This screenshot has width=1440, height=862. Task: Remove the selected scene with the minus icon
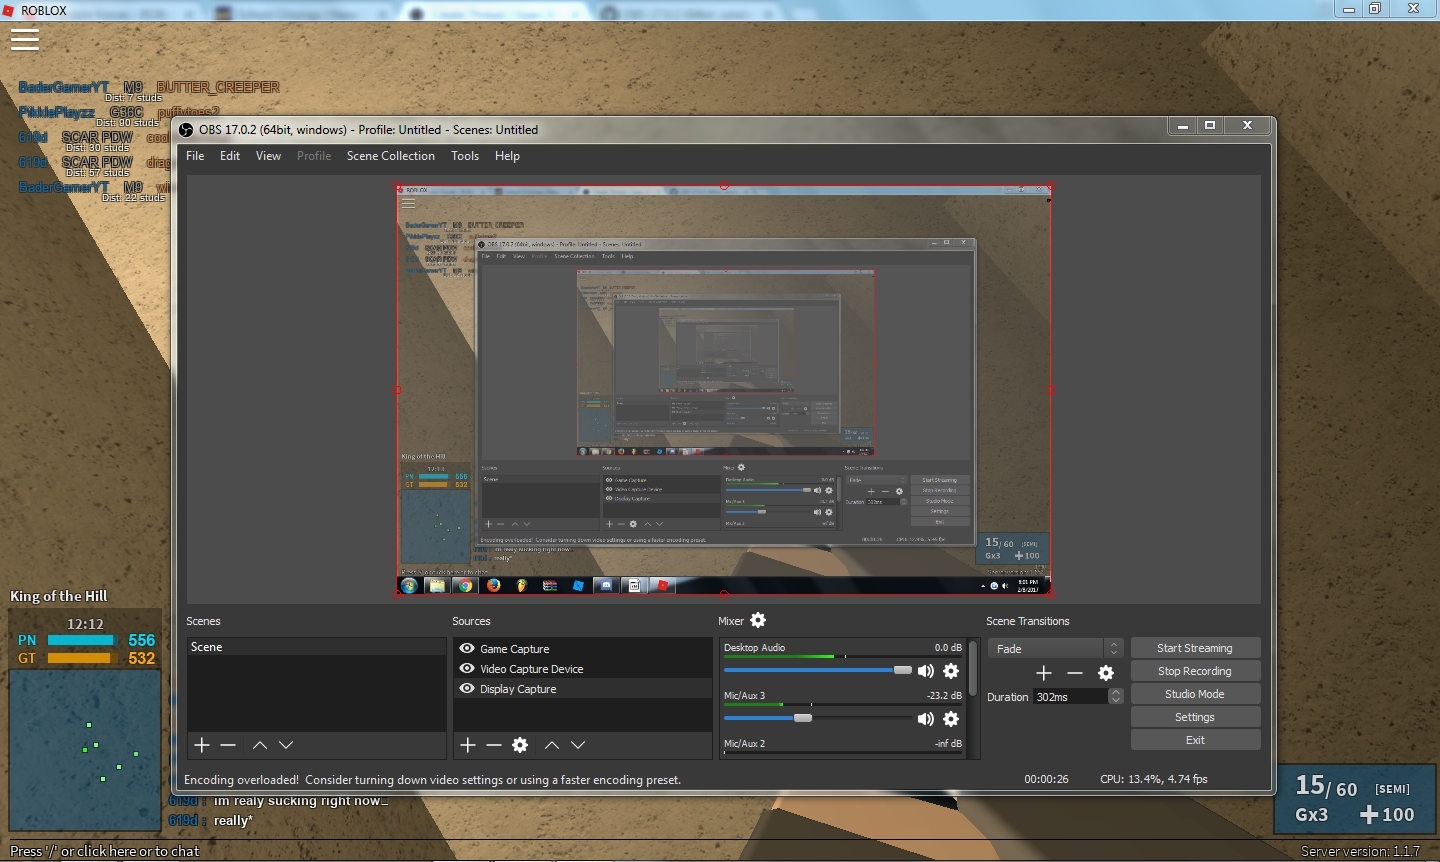point(228,745)
